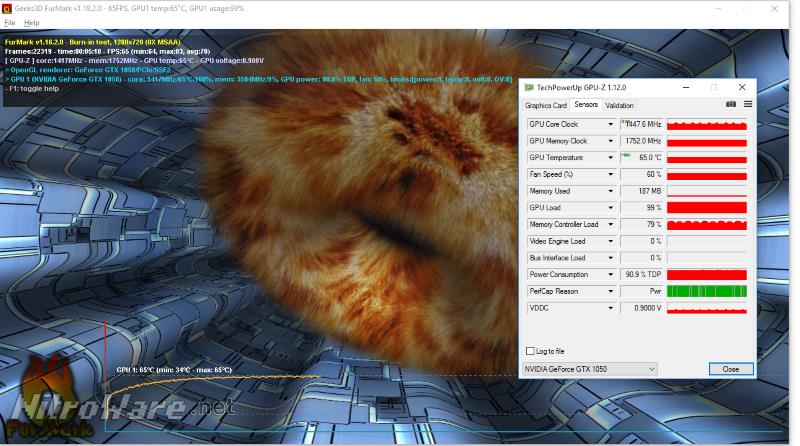This screenshot has height=446, width=800.
Task: Click the 1752.0 MHz memory clock value
Action: tap(642, 141)
